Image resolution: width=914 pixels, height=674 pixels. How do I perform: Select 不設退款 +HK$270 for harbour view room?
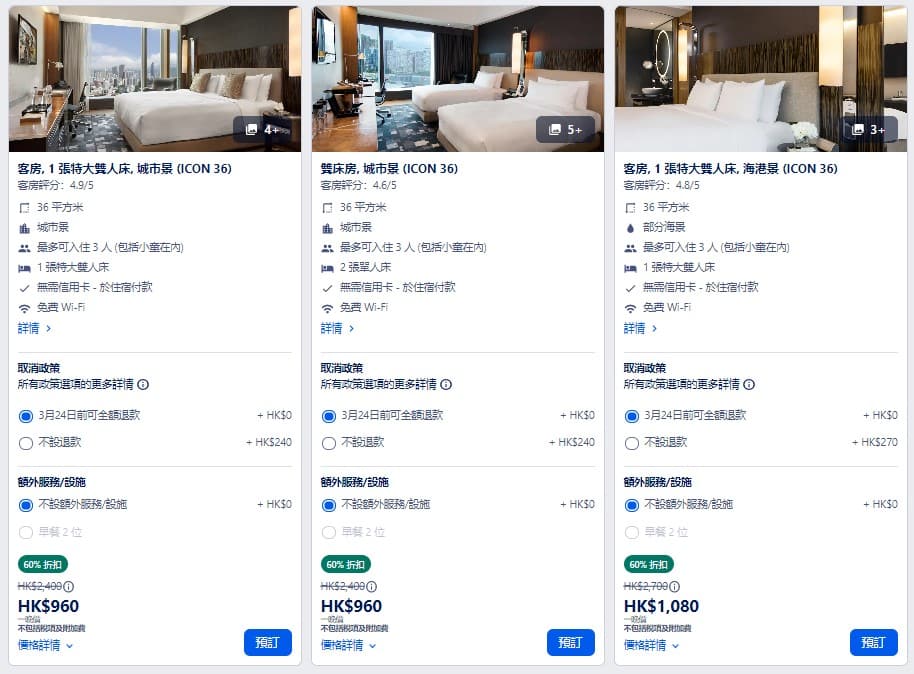coord(632,443)
